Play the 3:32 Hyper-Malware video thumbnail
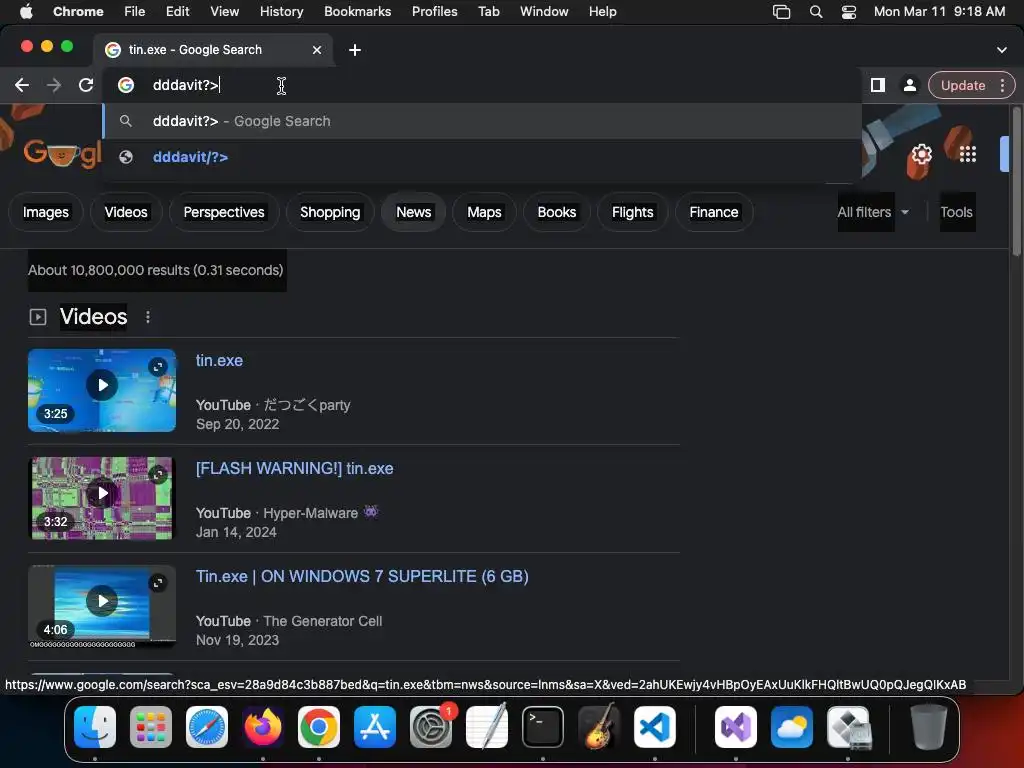1024x768 pixels. point(102,493)
